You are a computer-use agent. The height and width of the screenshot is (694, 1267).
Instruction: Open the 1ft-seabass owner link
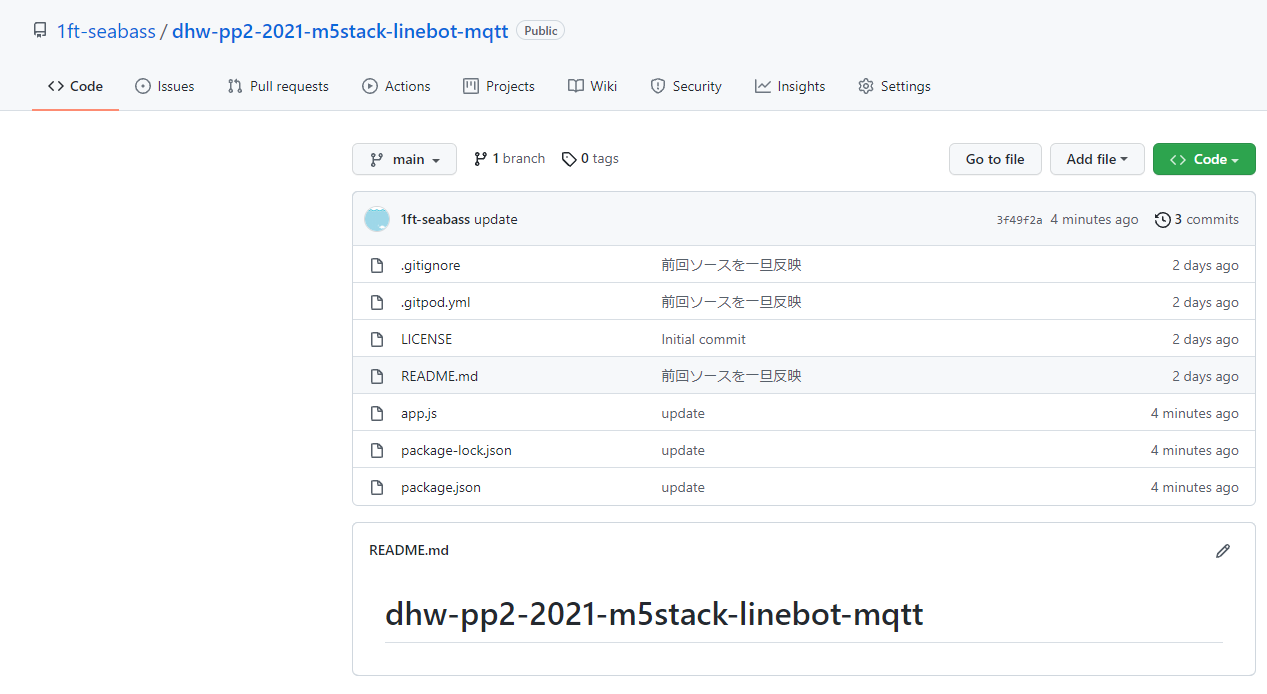coord(106,31)
